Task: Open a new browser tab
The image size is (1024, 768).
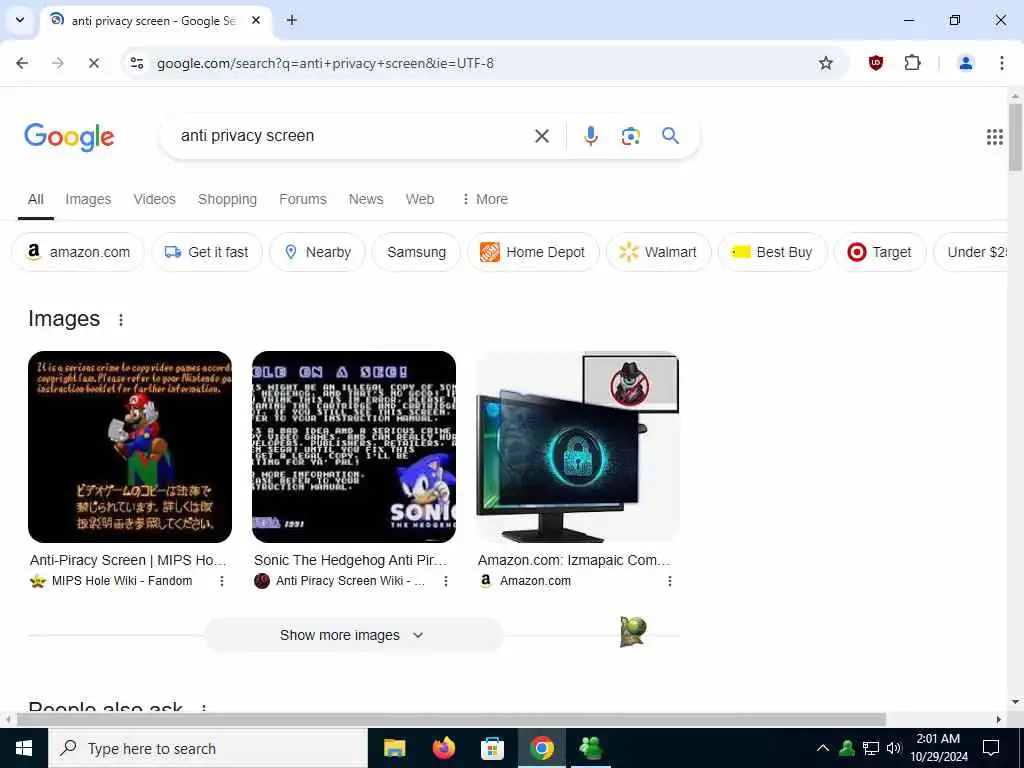Action: (292, 20)
